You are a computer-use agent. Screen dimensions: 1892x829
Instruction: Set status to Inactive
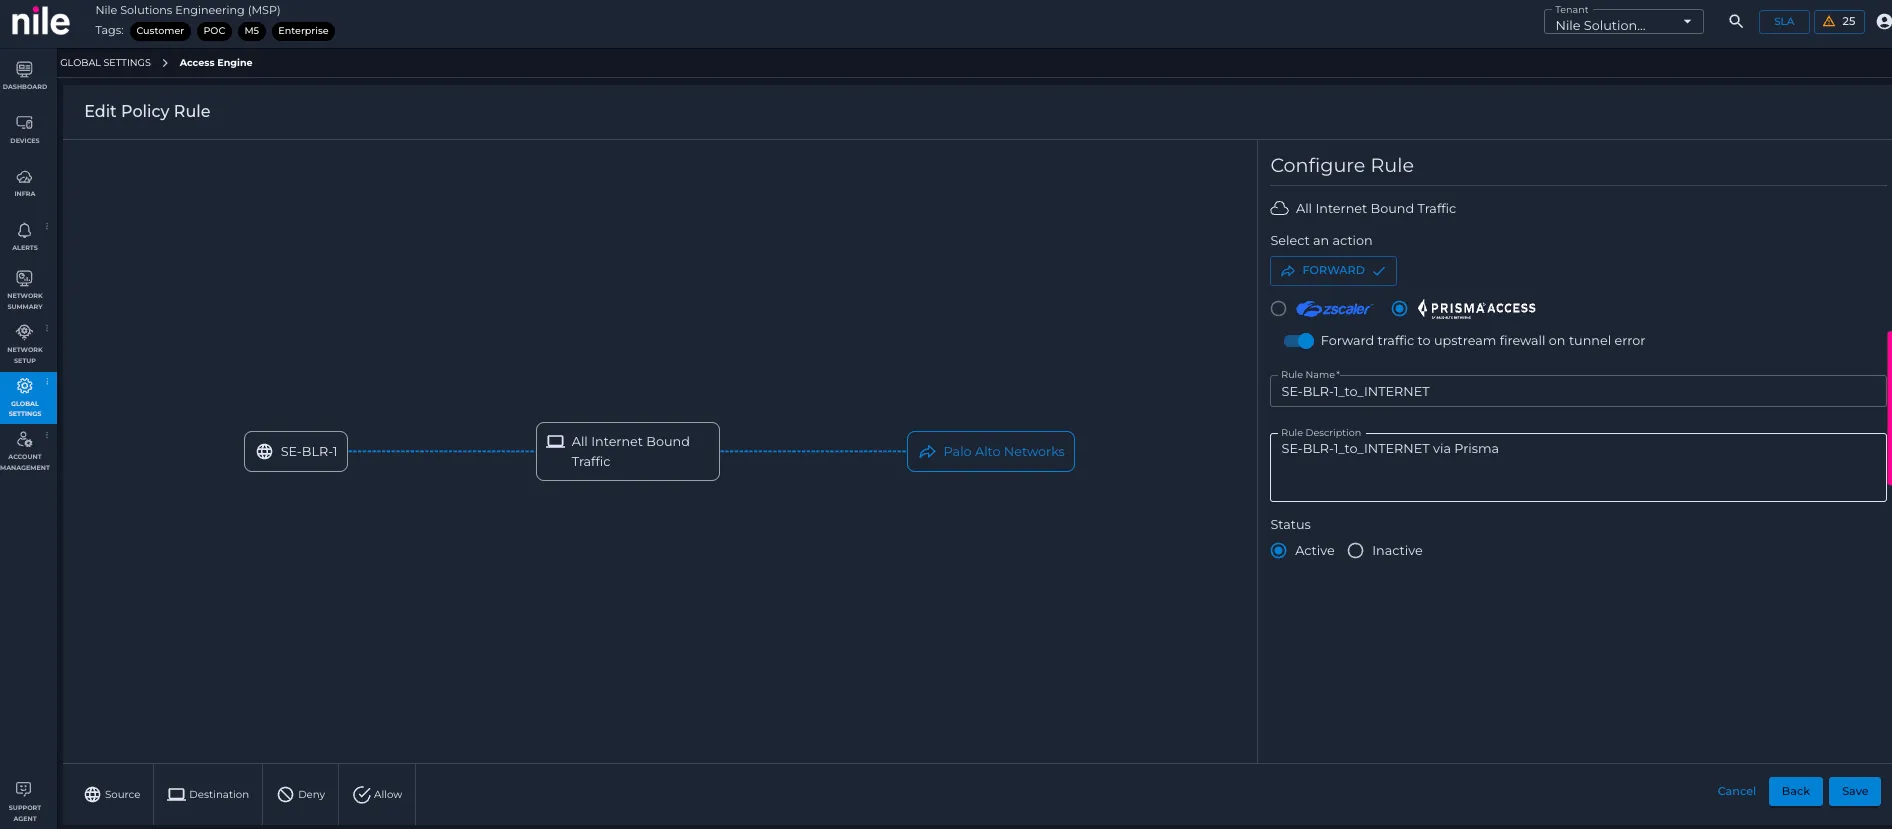(x=1355, y=551)
